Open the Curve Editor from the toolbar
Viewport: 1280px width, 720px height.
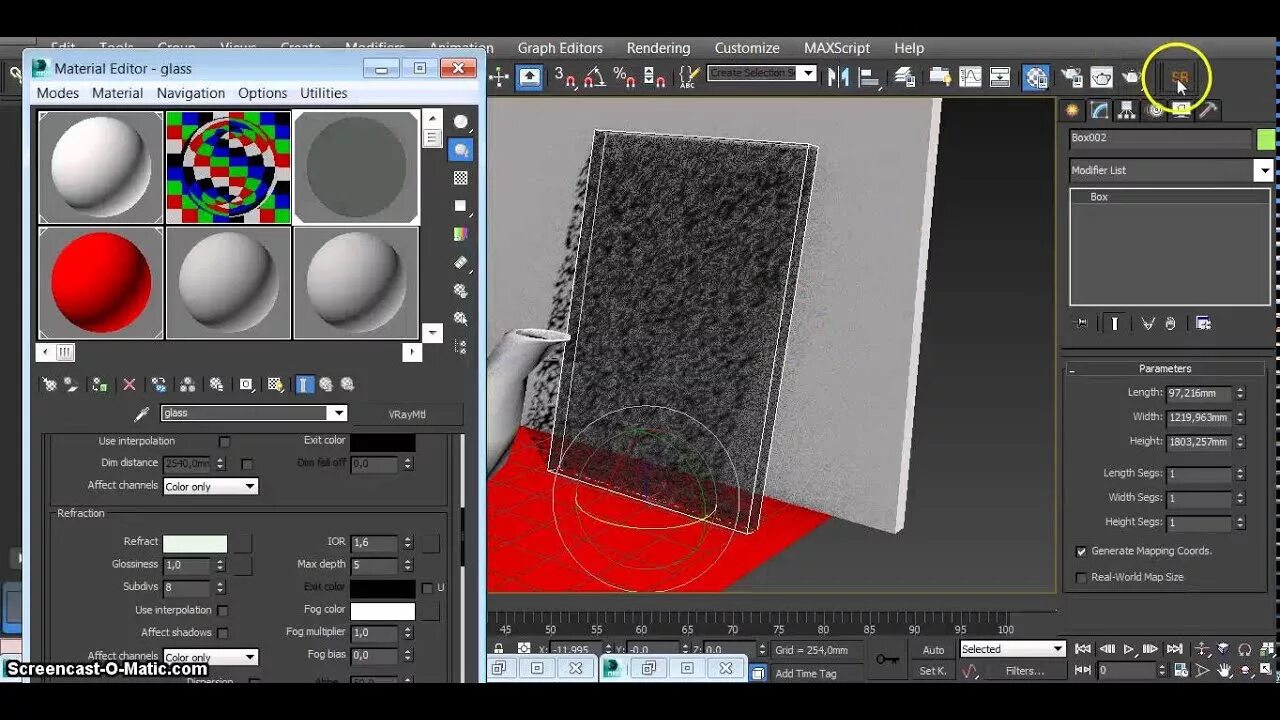pos(970,77)
